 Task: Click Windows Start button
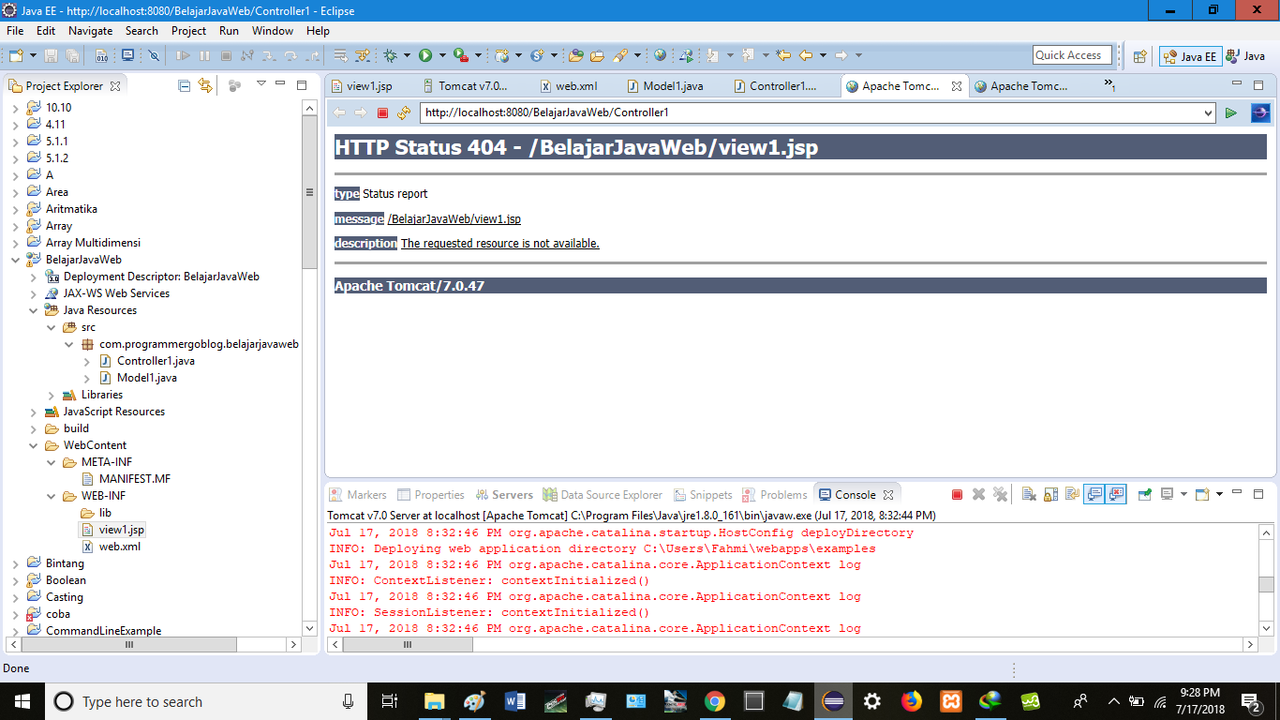click(22, 701)
